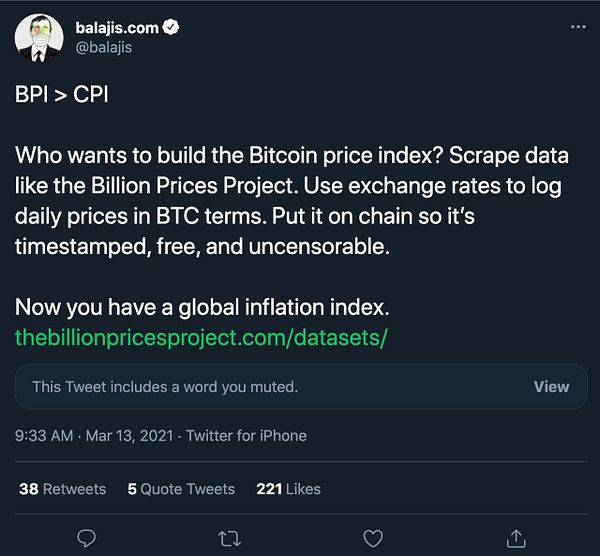600x556 pixels.
Task: Open the share icon menu for this tweet
Action: [x=516, y=537]
